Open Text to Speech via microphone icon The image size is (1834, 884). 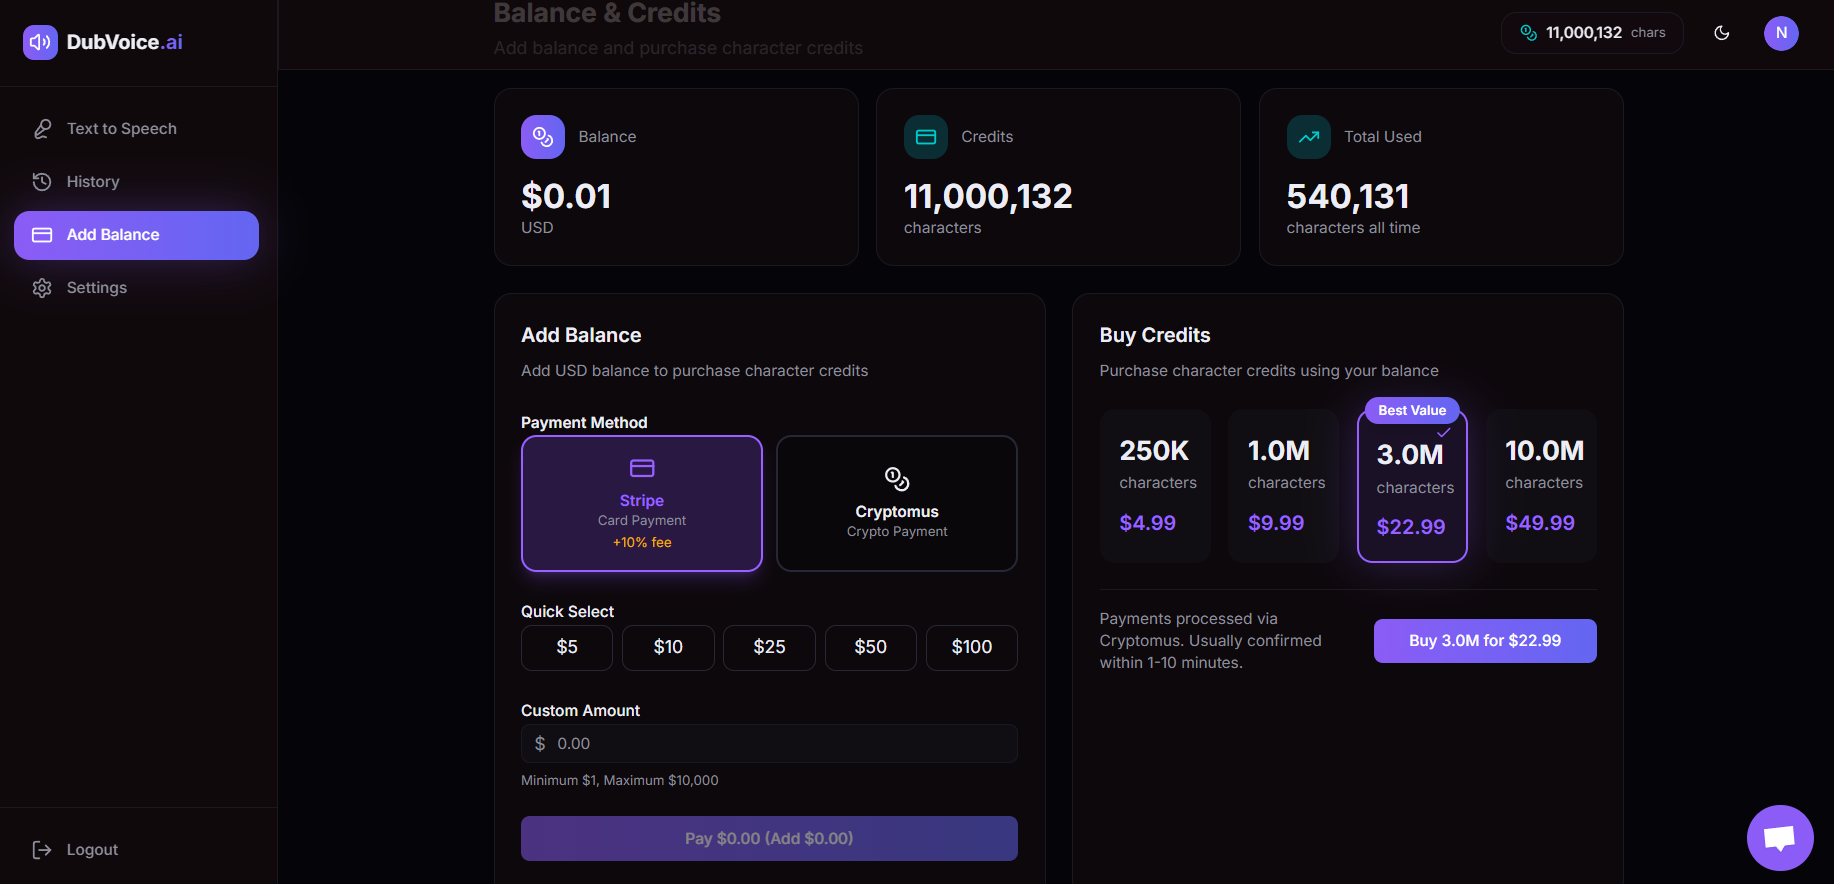41,128
